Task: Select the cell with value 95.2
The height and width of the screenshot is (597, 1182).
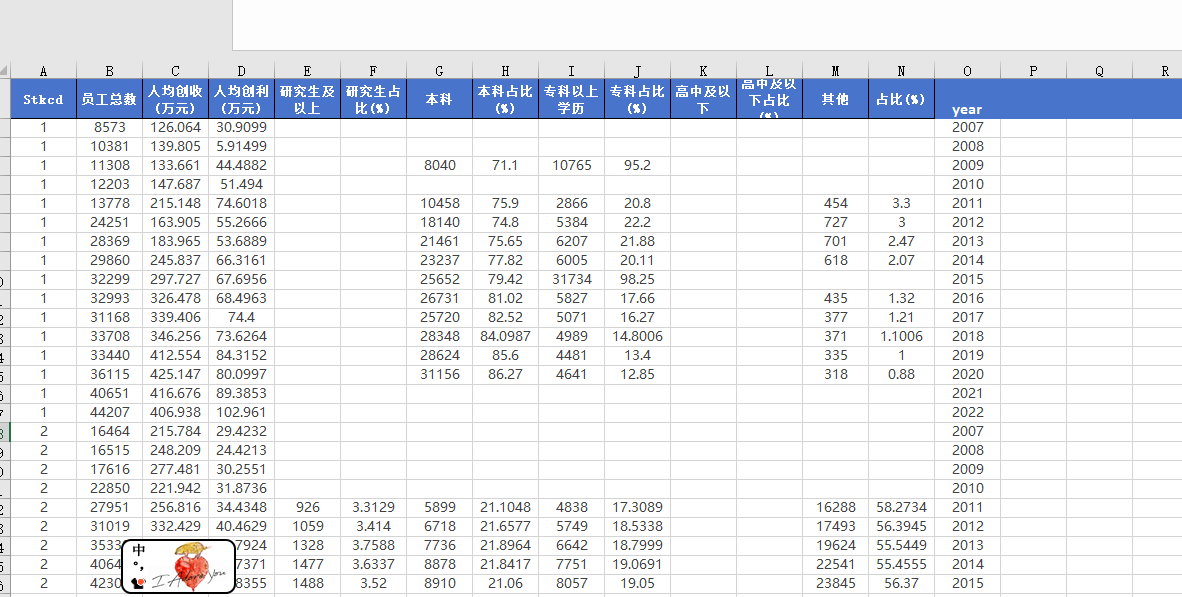Action: click(638, 165)
